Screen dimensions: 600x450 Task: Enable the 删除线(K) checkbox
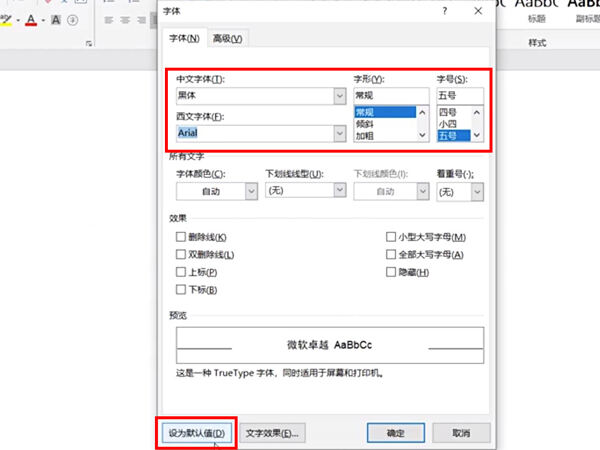181,237
